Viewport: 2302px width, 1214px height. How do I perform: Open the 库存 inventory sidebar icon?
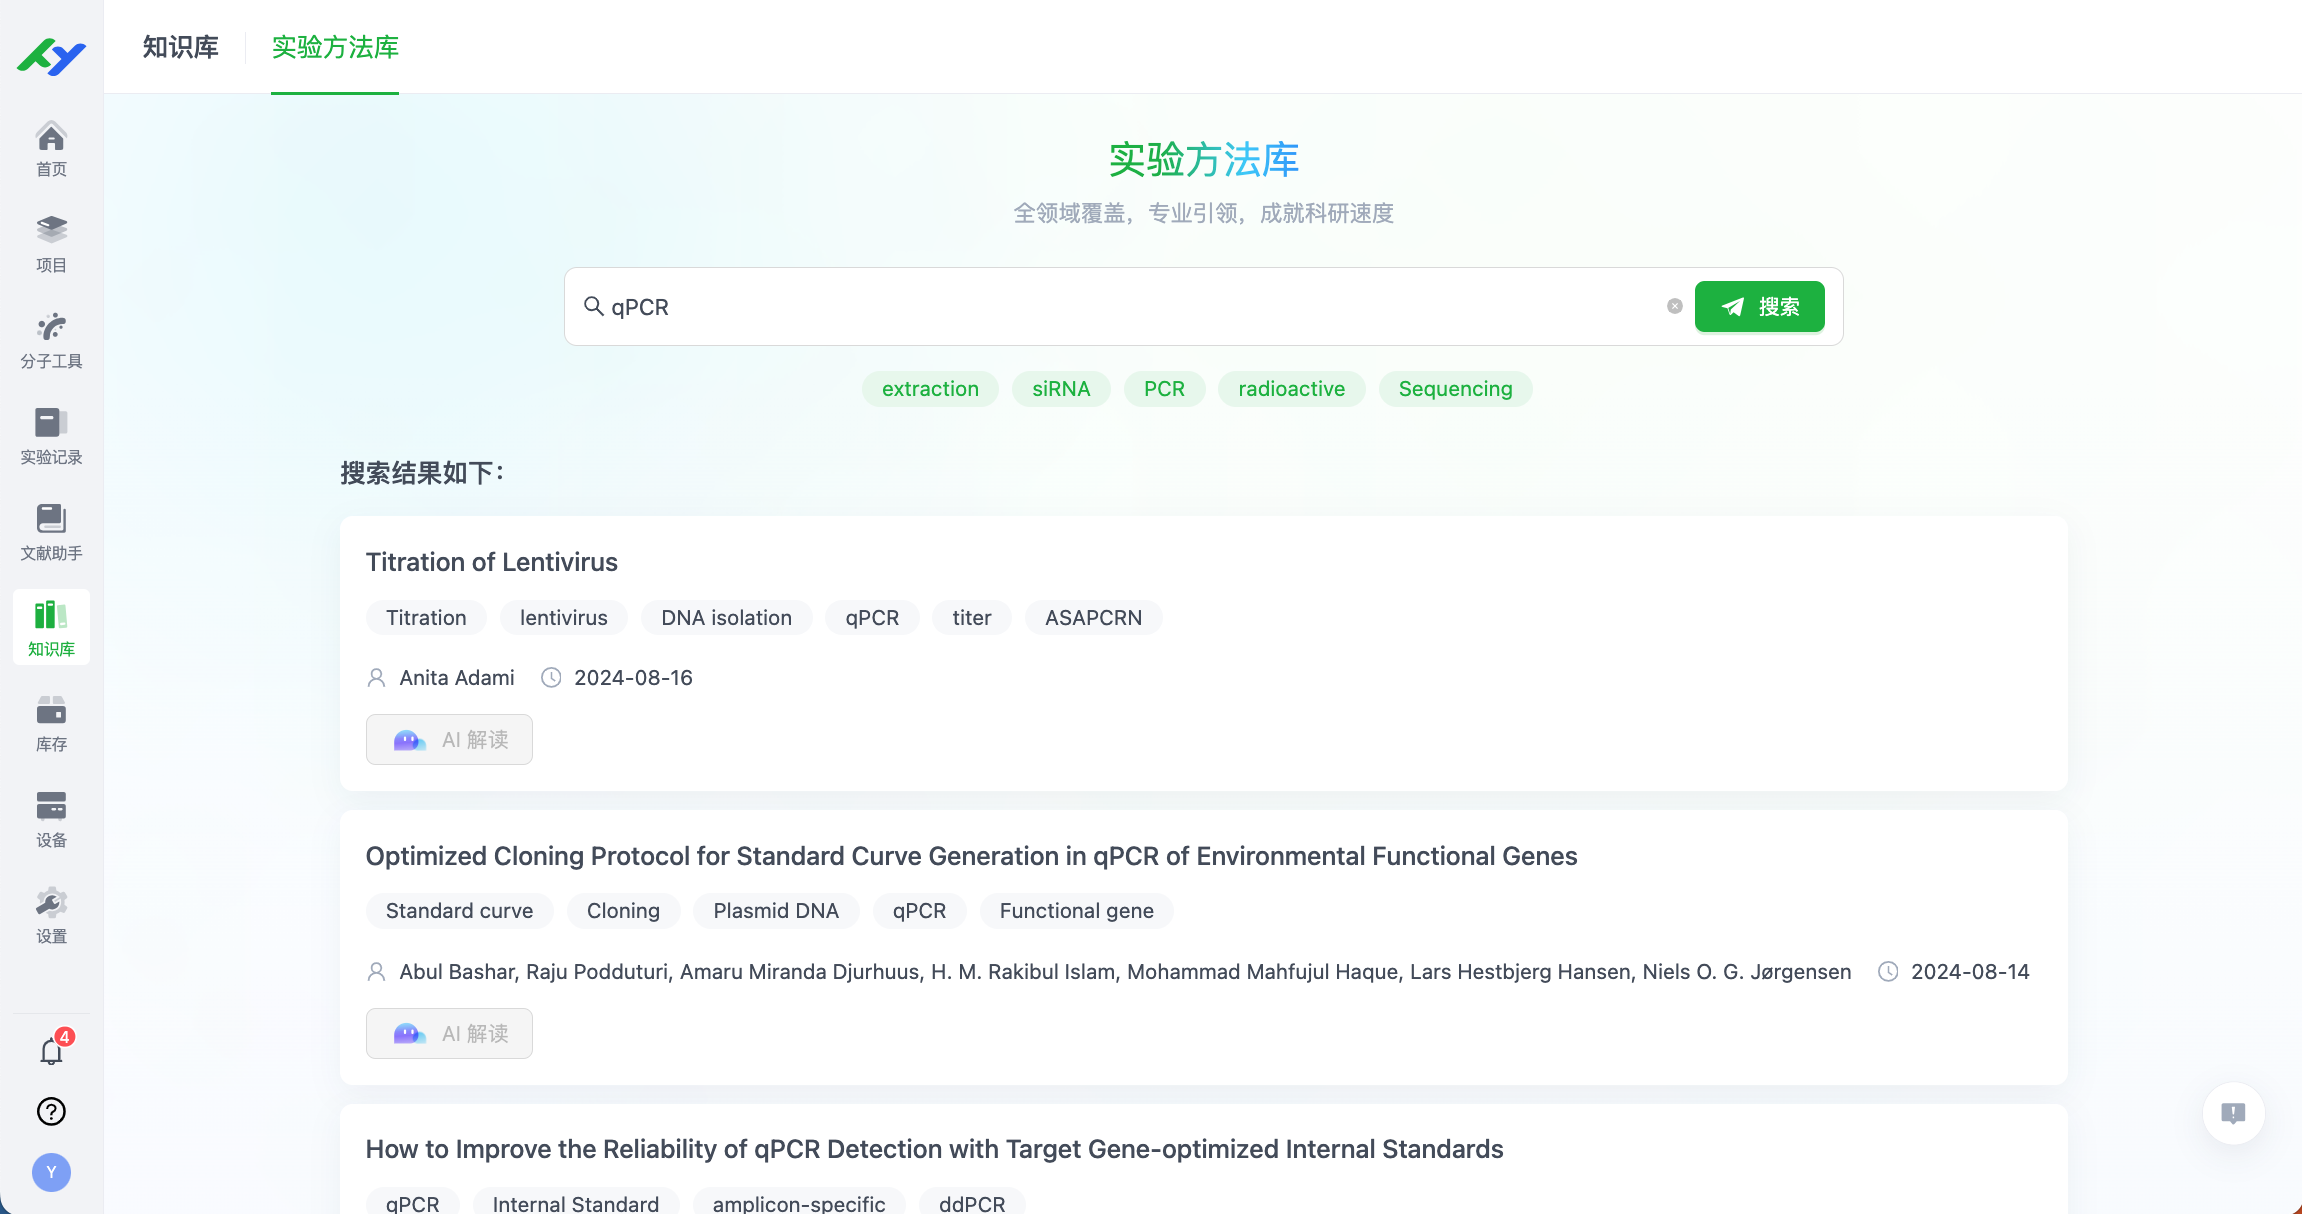point(51,723)
